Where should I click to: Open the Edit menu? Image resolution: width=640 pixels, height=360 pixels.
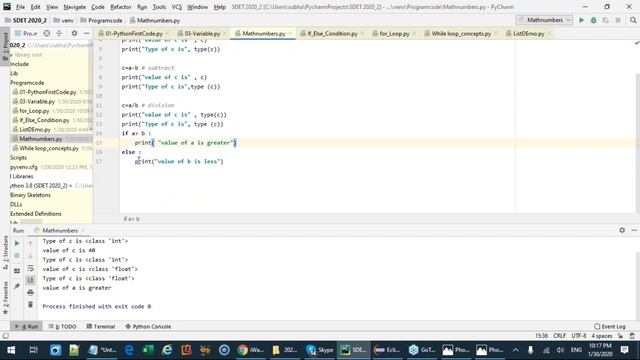(36, 7)
